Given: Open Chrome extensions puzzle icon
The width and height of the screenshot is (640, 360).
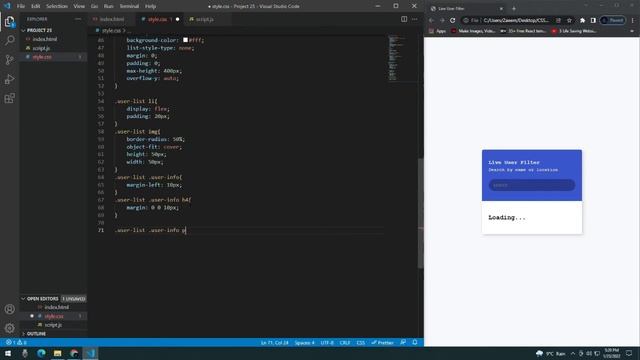Looking at the screenshot, I should (582, 20).
